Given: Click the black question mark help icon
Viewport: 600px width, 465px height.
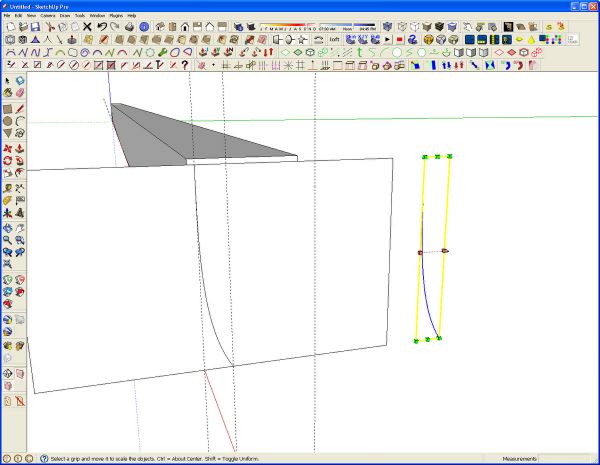Looking at the screenshot, I should coord(185,65).
